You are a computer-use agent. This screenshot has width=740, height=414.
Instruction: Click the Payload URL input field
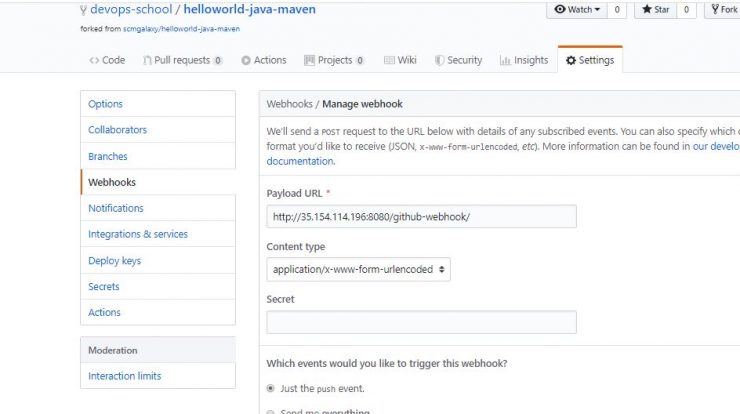coord(421,217)
